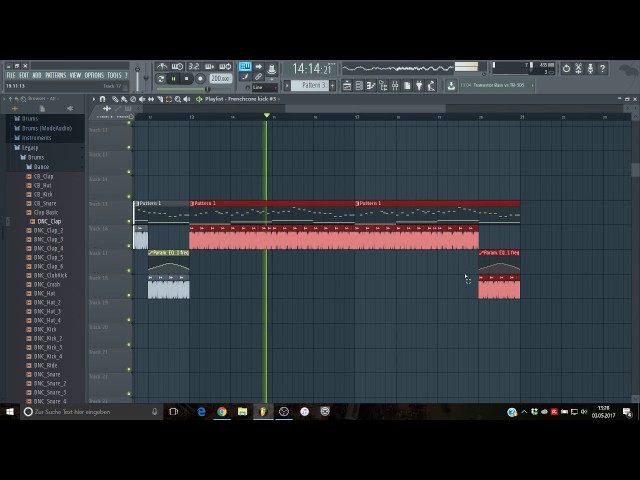The height and width of the screenshot is (480, 640).
Task: Open the PATTERNS menu
Action: 56,75
